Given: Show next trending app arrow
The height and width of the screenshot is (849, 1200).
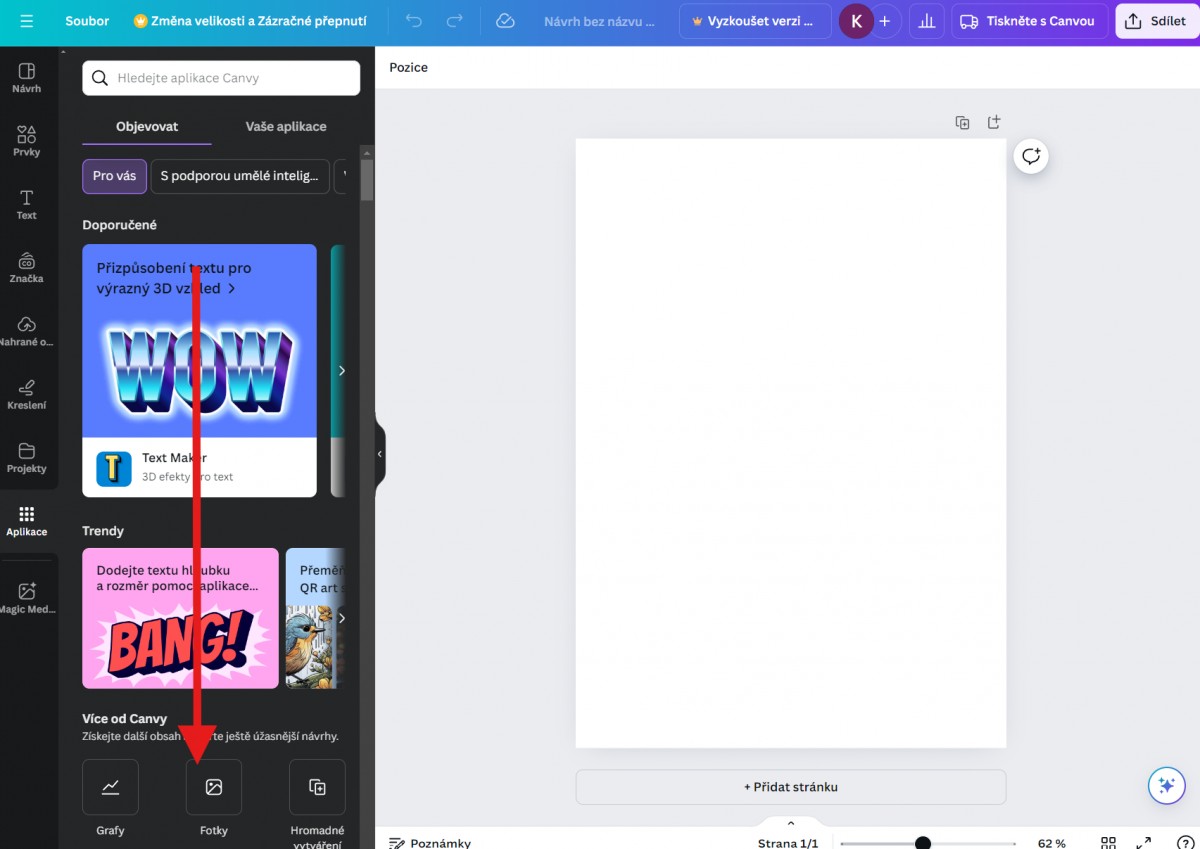Looking at the screenshot, I should (x=342, y=618).
